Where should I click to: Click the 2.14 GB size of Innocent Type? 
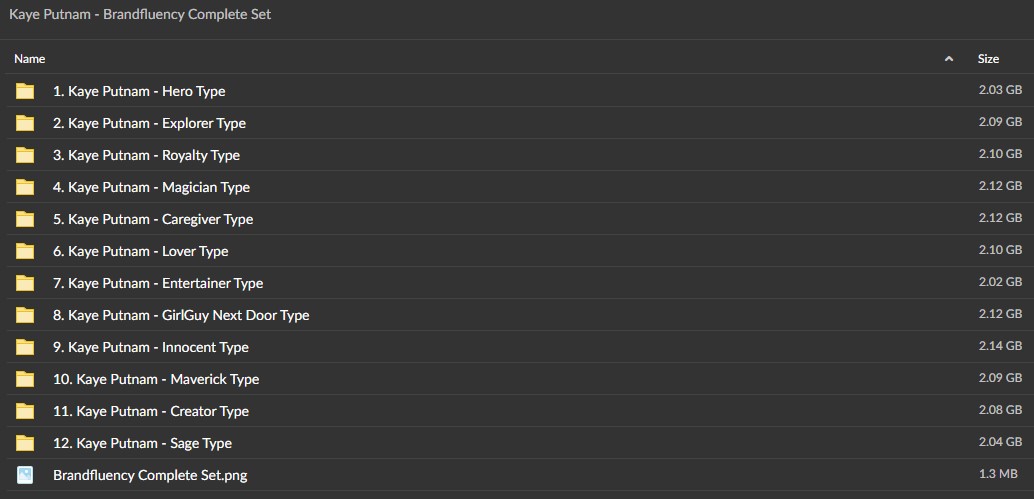[1000, 345]
